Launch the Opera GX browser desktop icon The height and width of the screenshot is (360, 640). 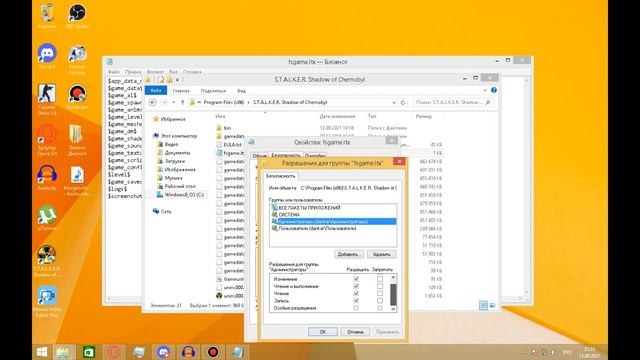[47, 135]
